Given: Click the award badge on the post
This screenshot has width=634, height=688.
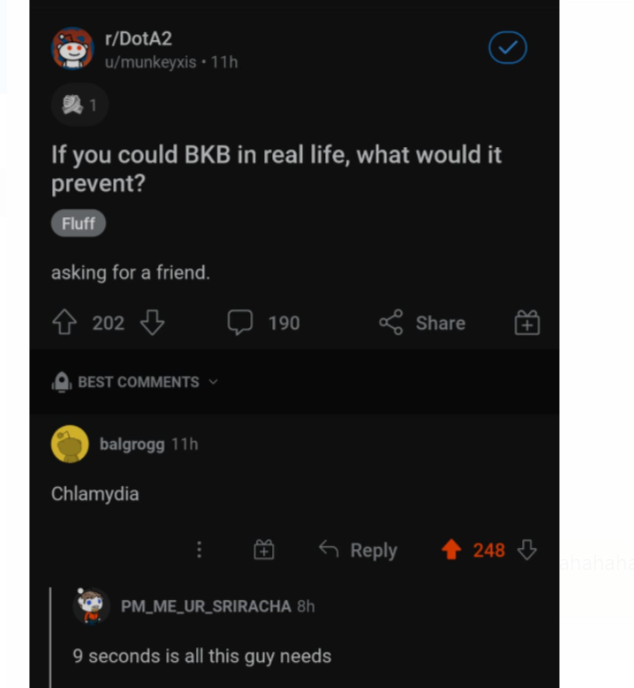Looking at the screenshot, I should [79, 105].
